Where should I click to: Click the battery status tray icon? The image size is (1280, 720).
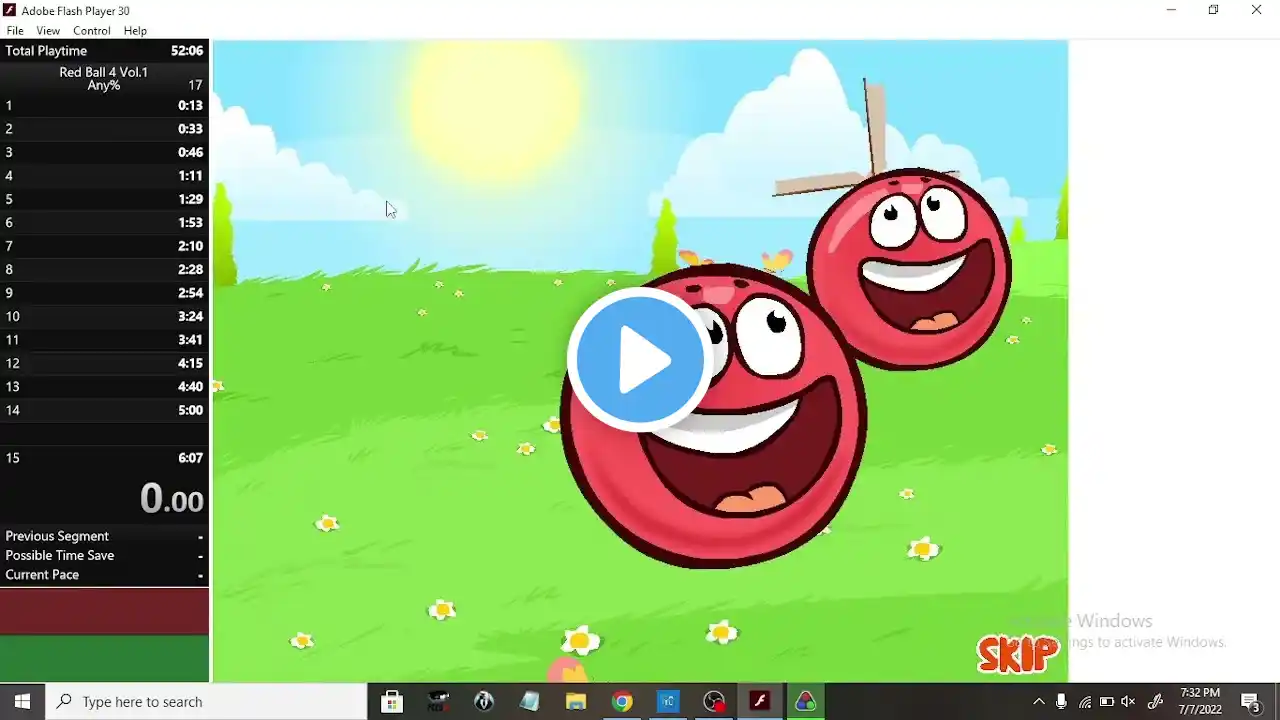[1106, 701]
